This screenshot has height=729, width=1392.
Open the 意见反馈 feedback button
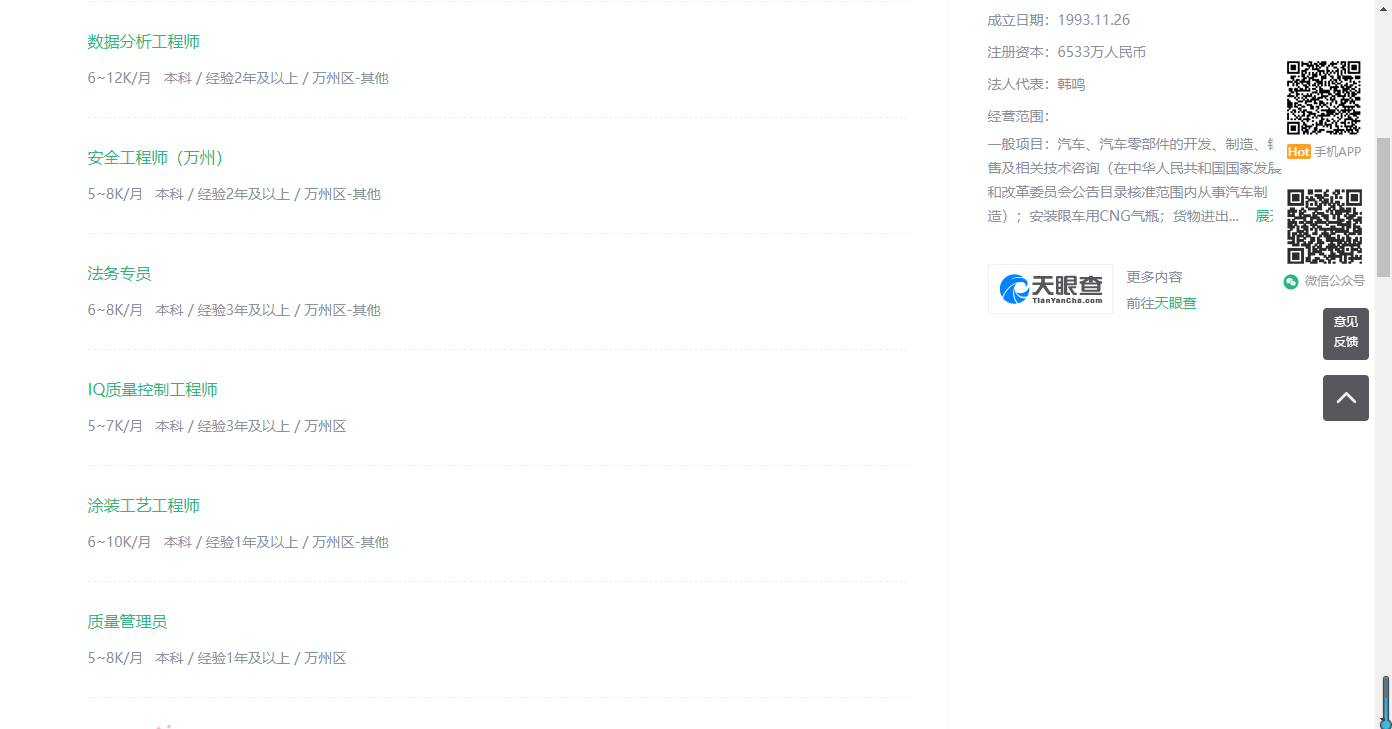point(1345,334)
